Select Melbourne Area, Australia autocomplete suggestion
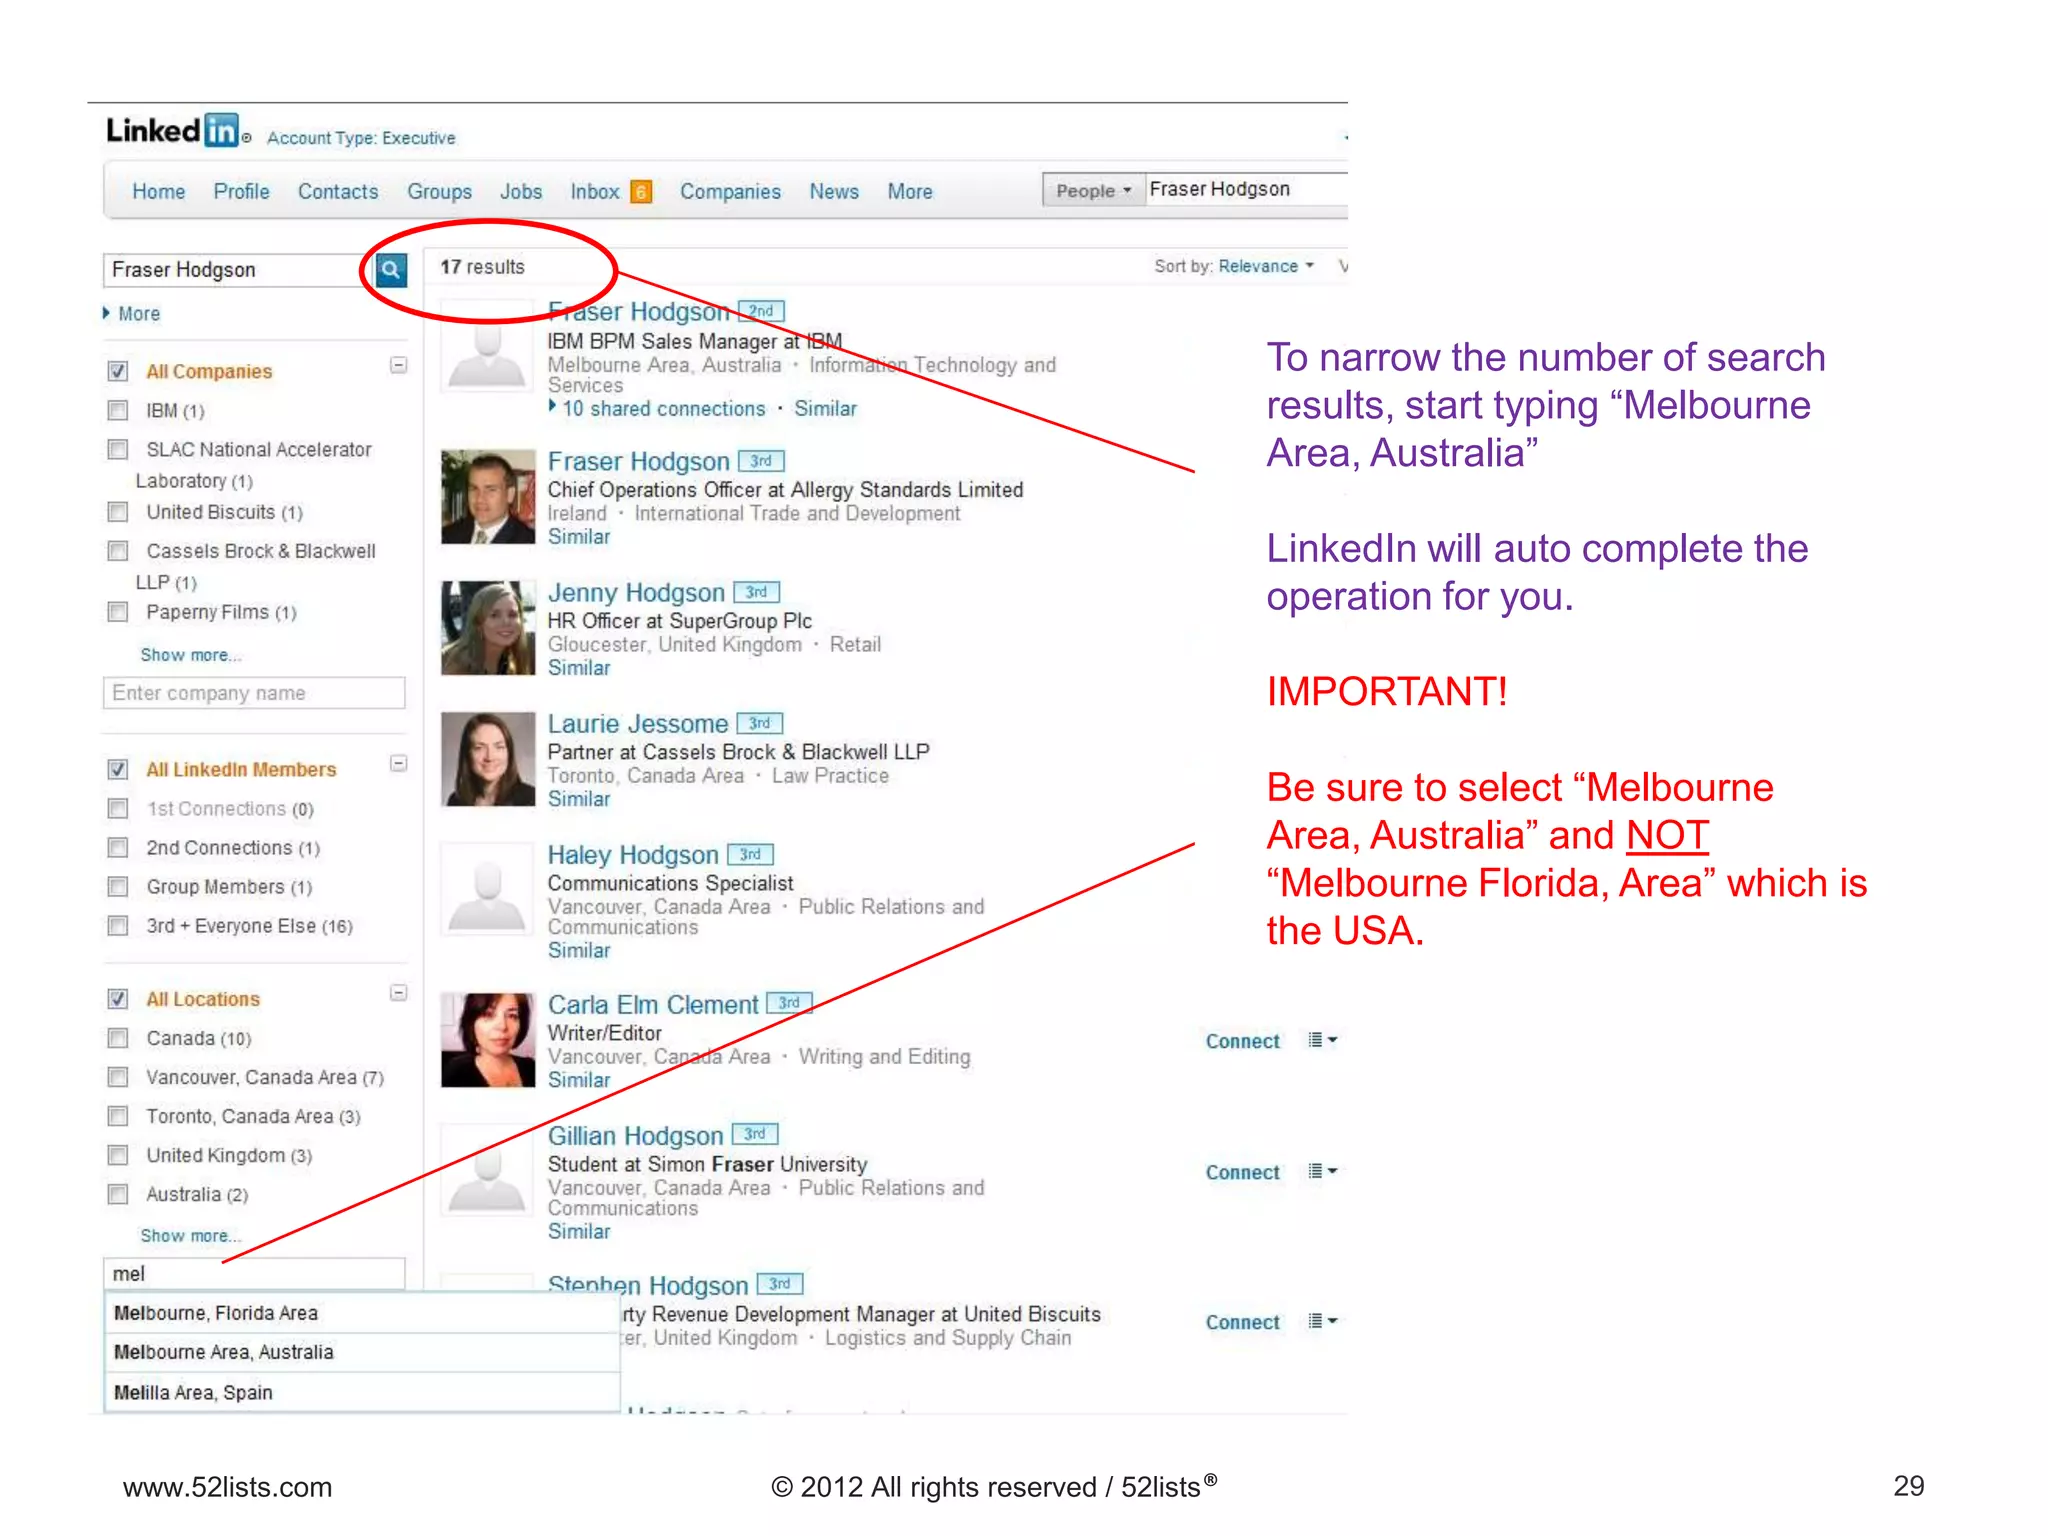2048x1536 pixels. pyautogui.click(x=224, y=1352)
